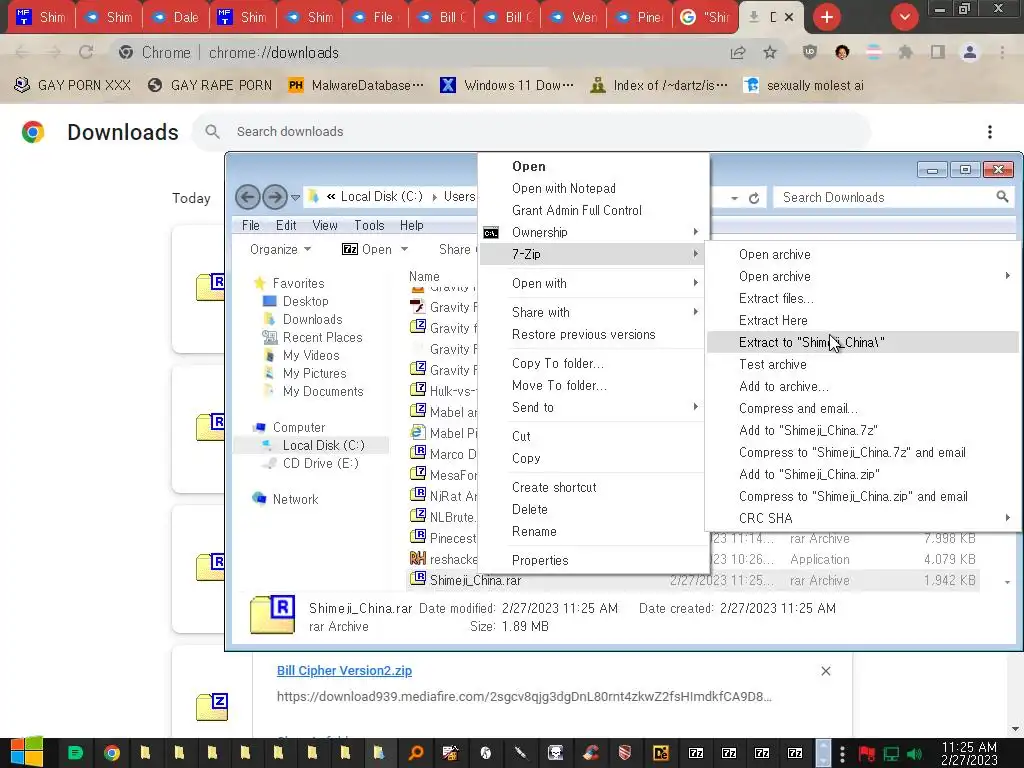
Task: Open the Explorer File menu
Action: pos(251,225)
